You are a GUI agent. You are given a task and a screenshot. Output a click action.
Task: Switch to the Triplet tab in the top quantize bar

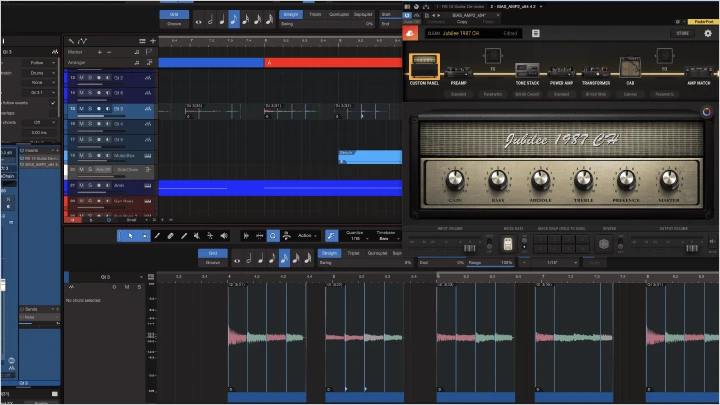pos(315,14)
